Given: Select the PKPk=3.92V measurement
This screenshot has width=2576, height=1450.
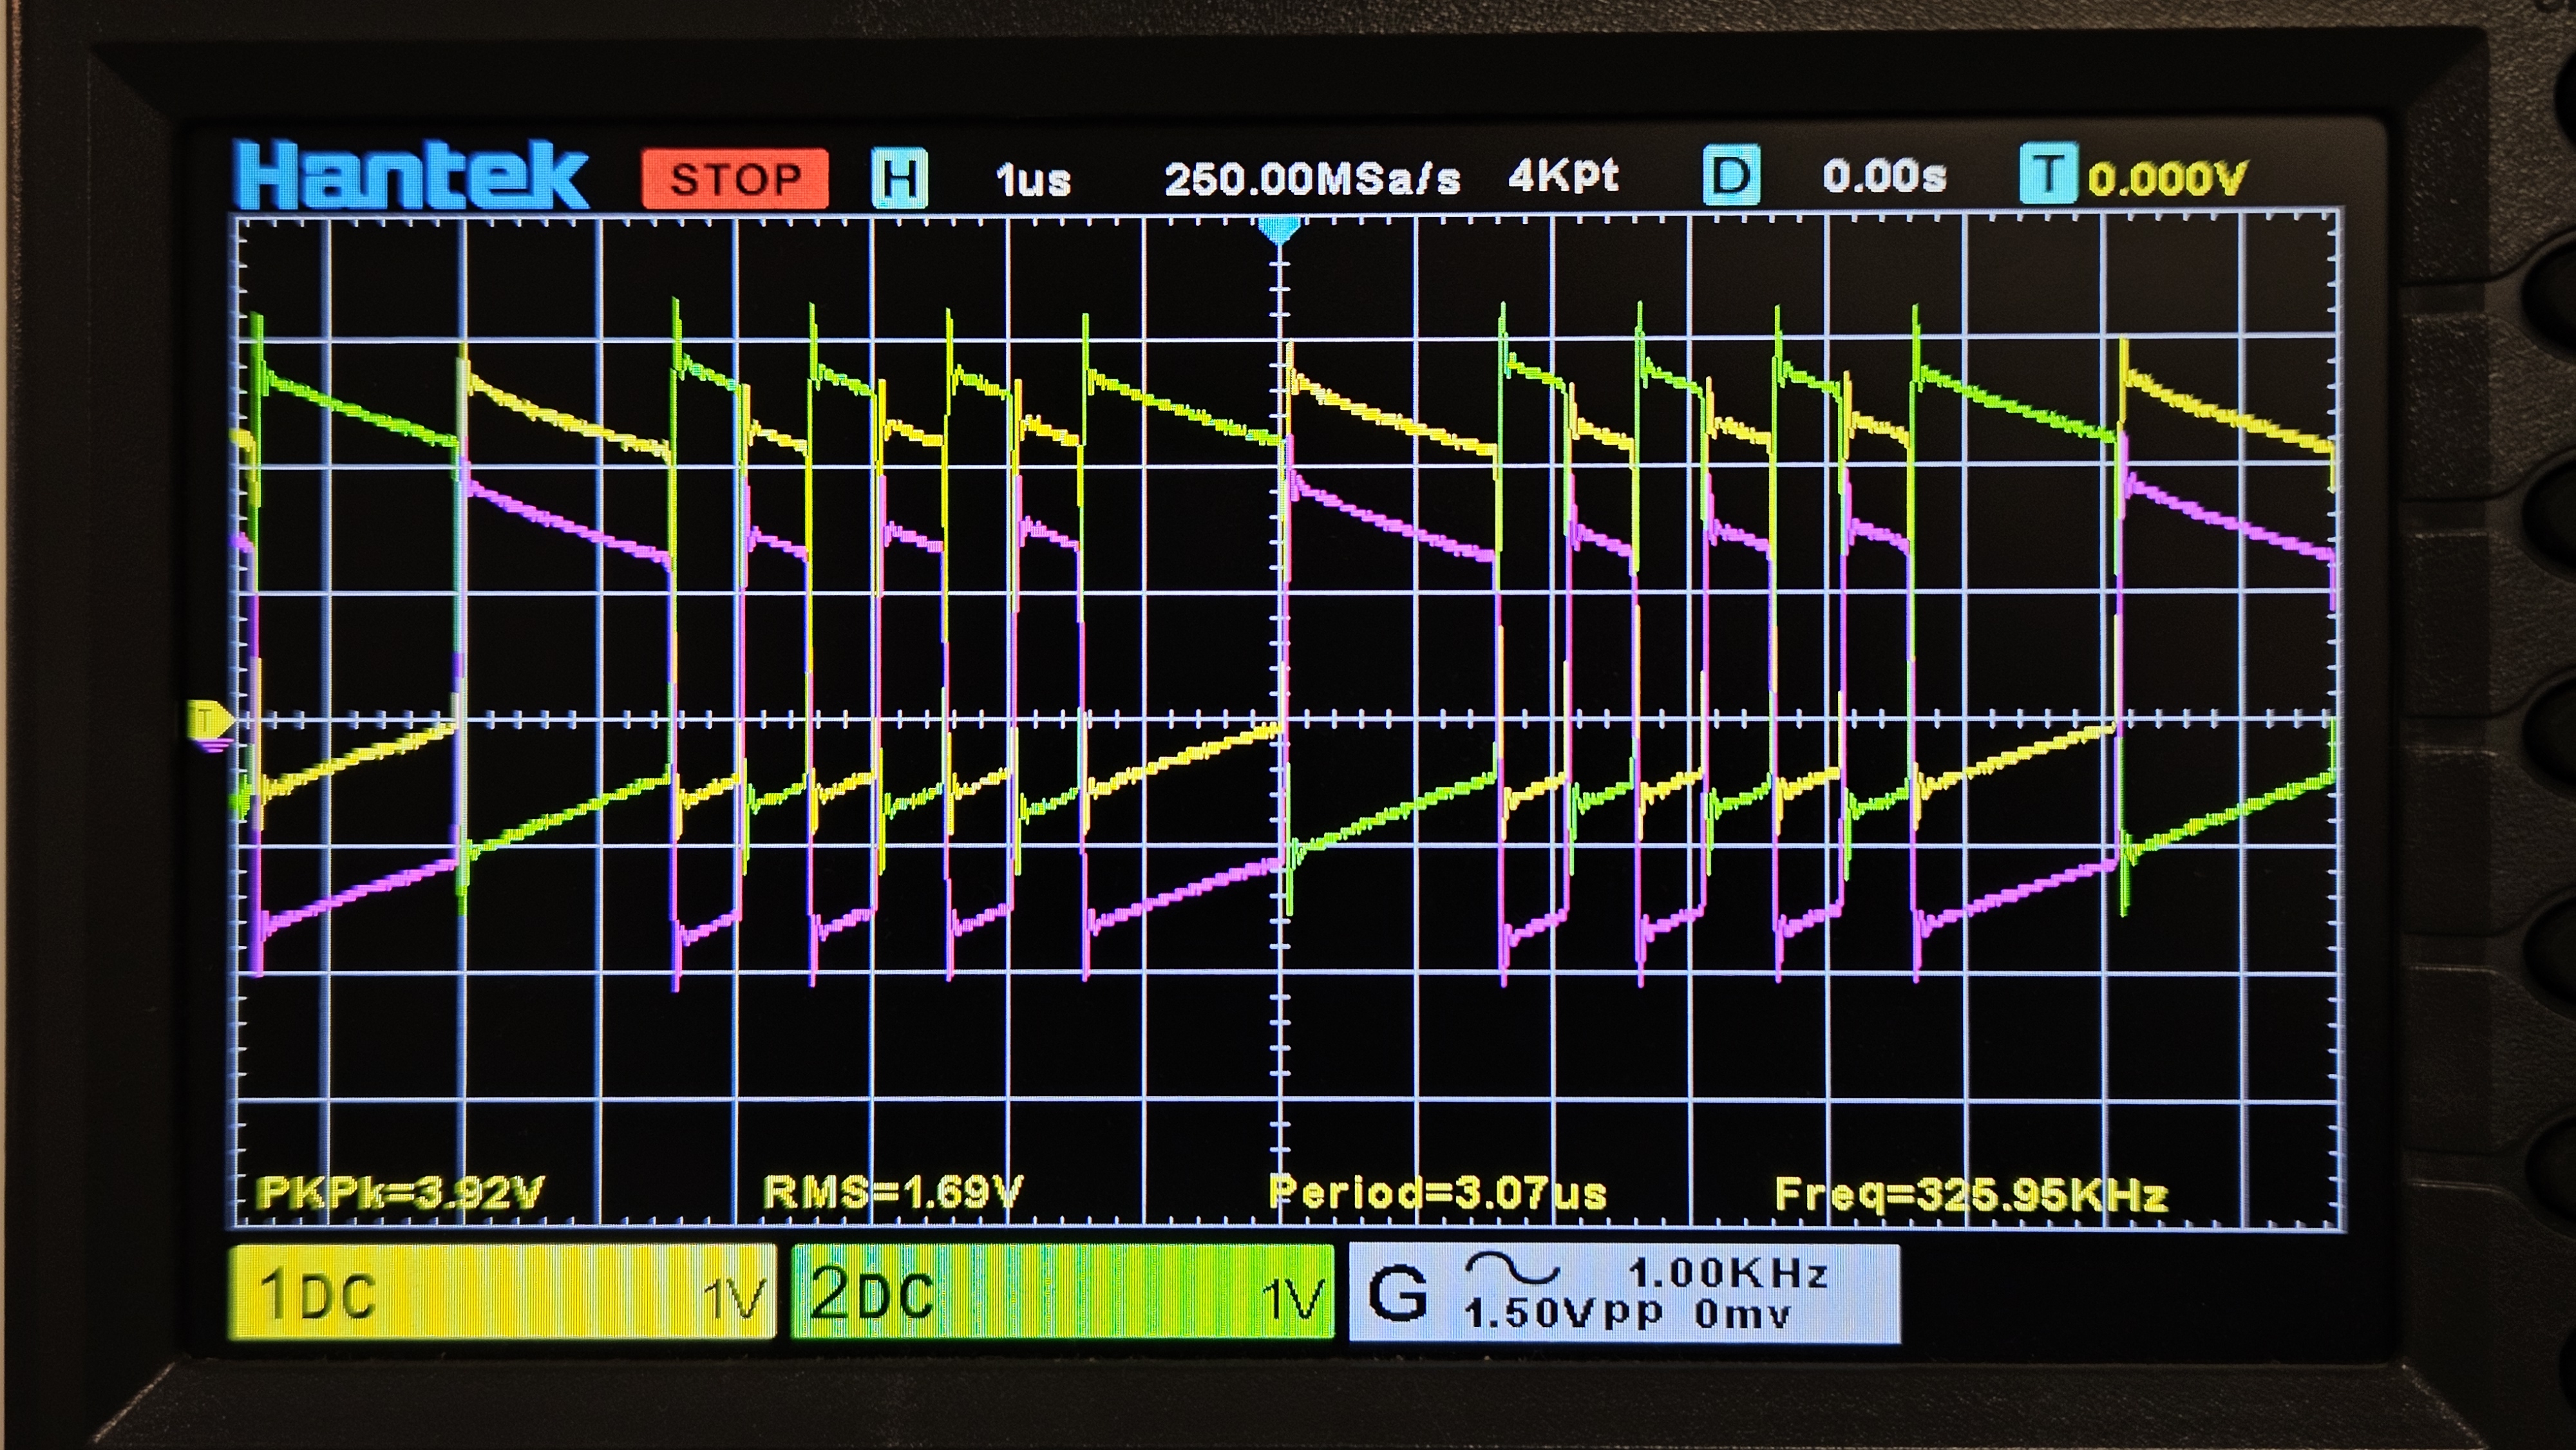Looking at the screenshot, I should pyautogui.click(x=400, y=1192).
